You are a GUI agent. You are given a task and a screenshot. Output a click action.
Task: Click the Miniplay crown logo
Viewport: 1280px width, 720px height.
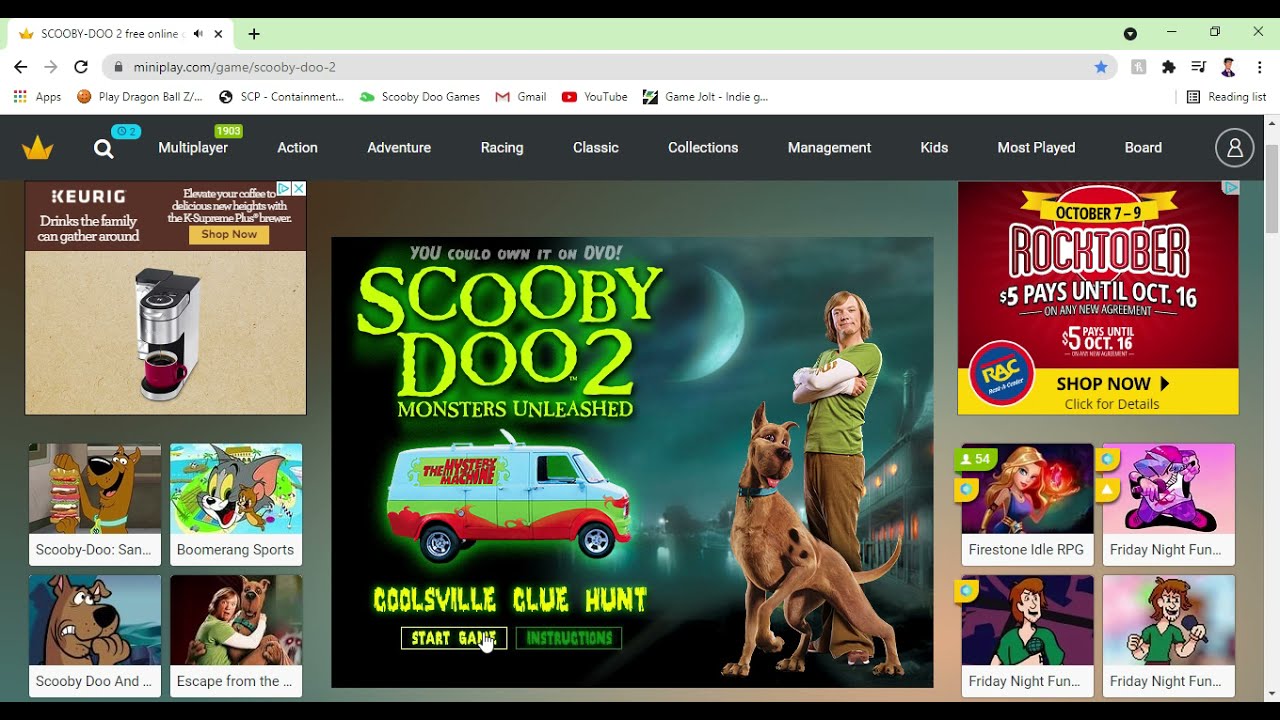click(x=38, y=148)
